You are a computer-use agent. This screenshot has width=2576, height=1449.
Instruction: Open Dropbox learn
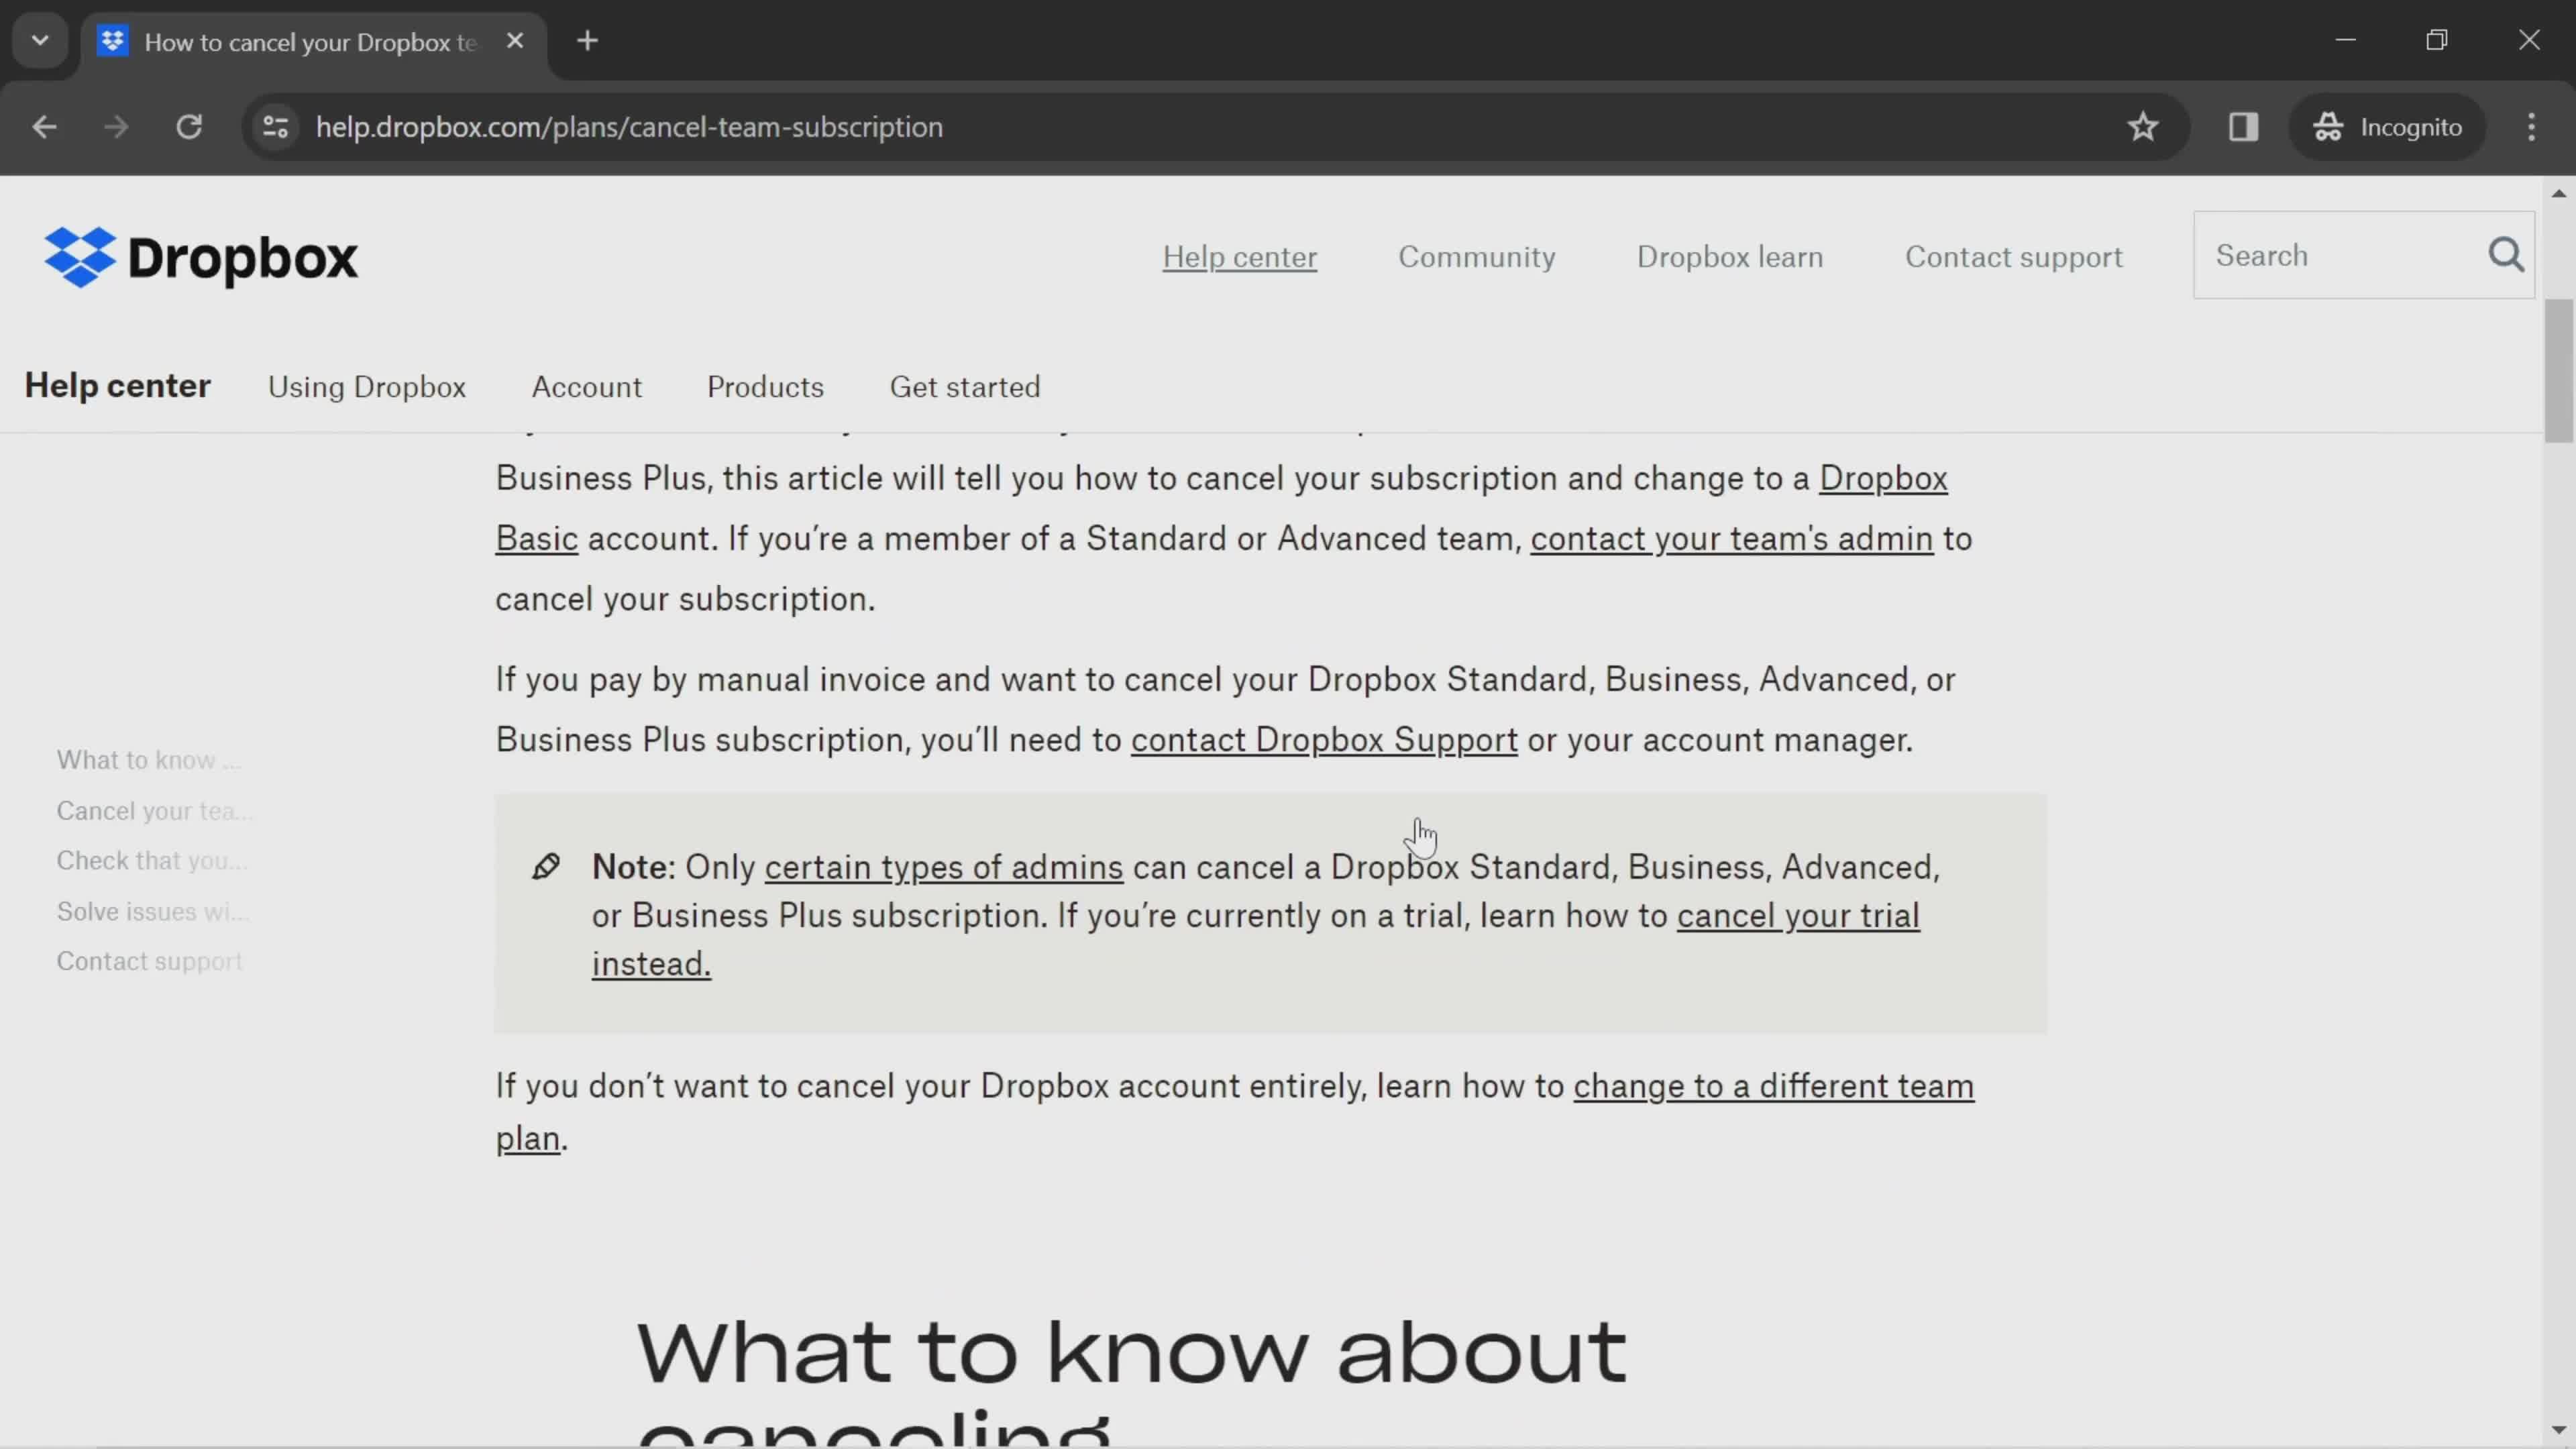pos(1729,257)
